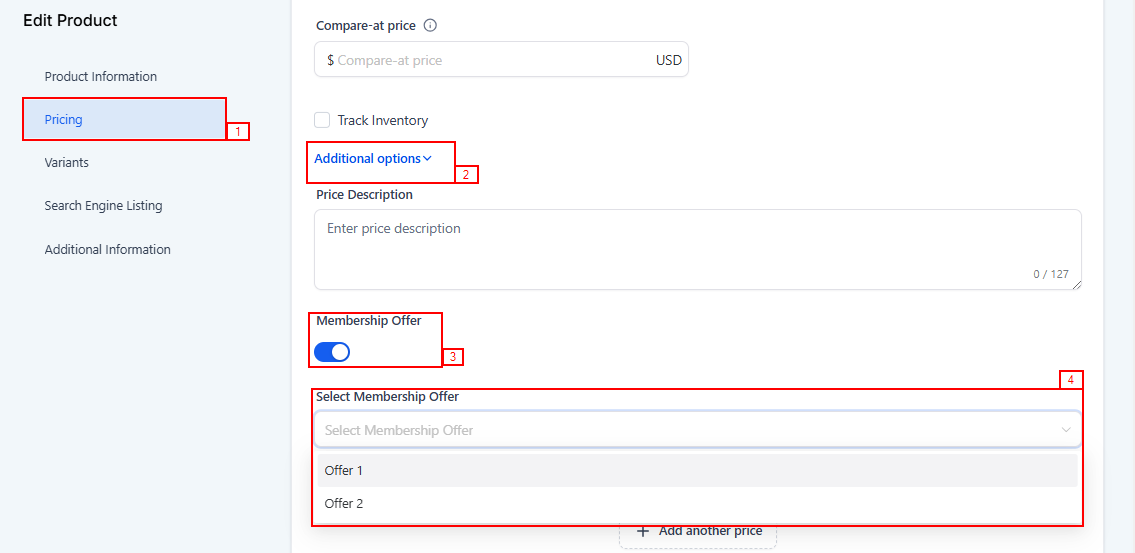Select the Pricing sidebar item

coord(64,119)
